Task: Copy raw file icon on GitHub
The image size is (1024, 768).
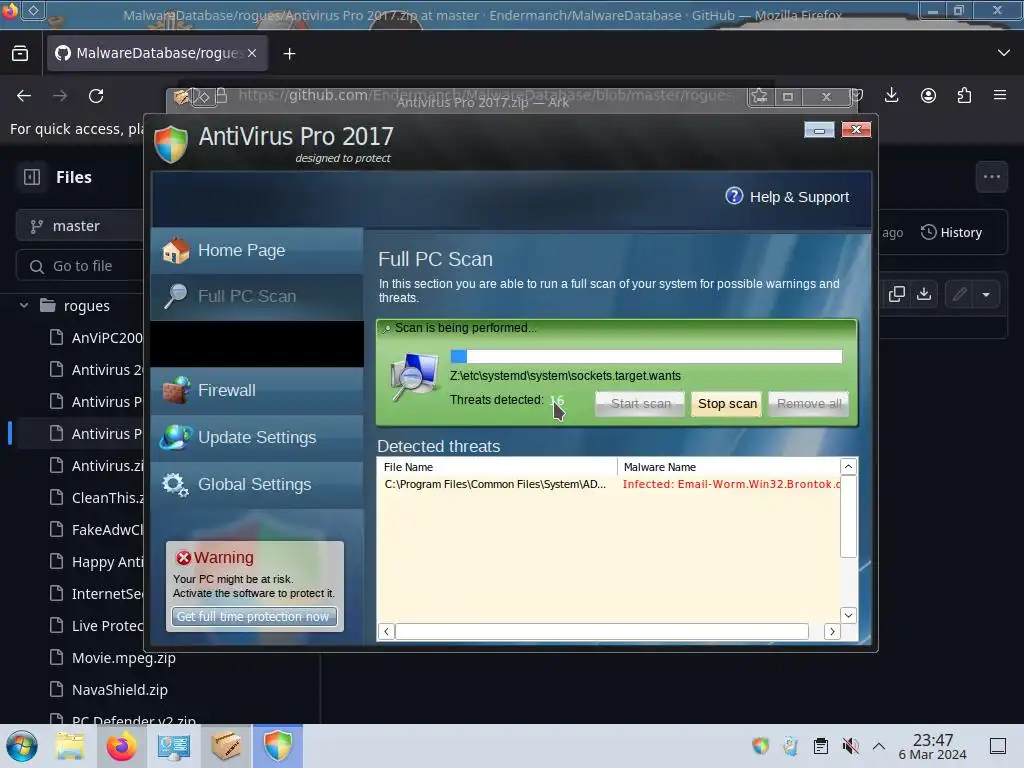Action: point(897,295)
